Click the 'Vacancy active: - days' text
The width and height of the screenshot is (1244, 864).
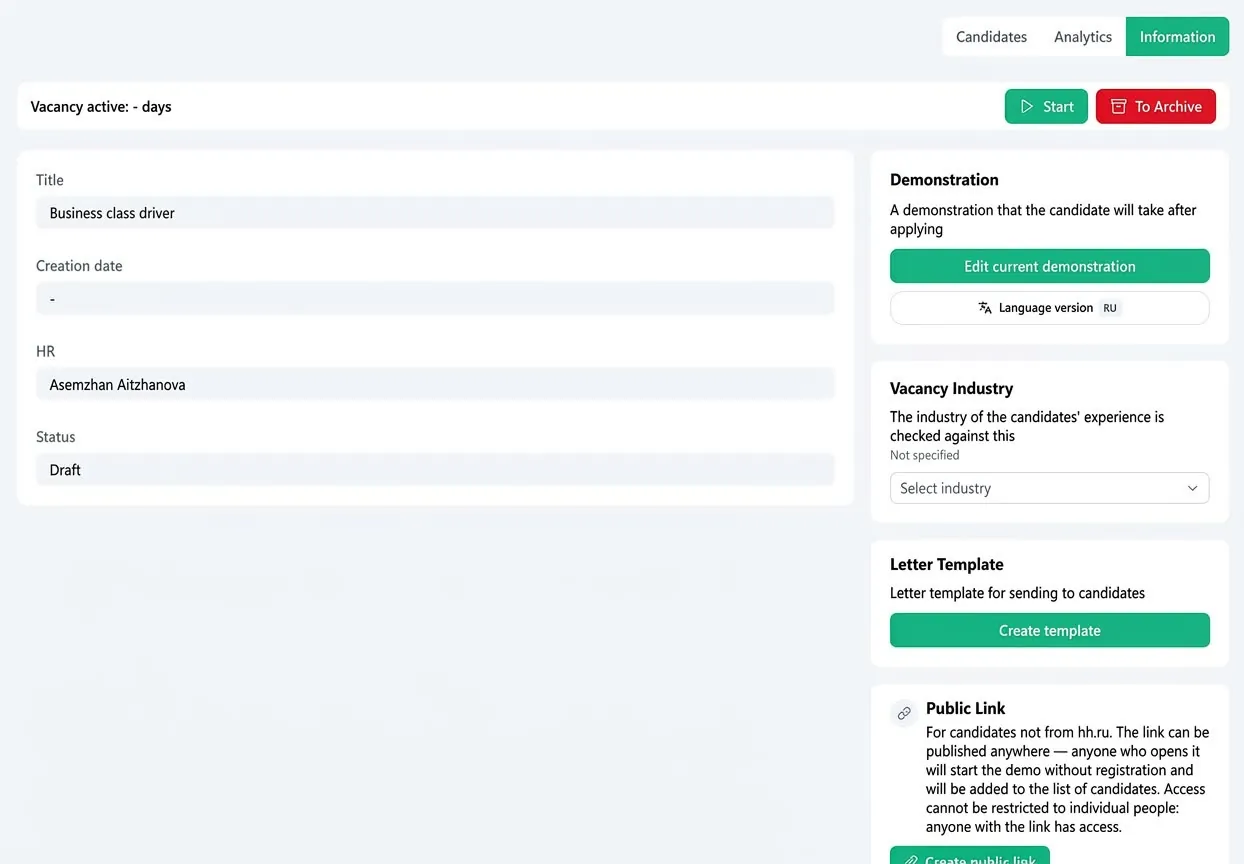(101, 107)
